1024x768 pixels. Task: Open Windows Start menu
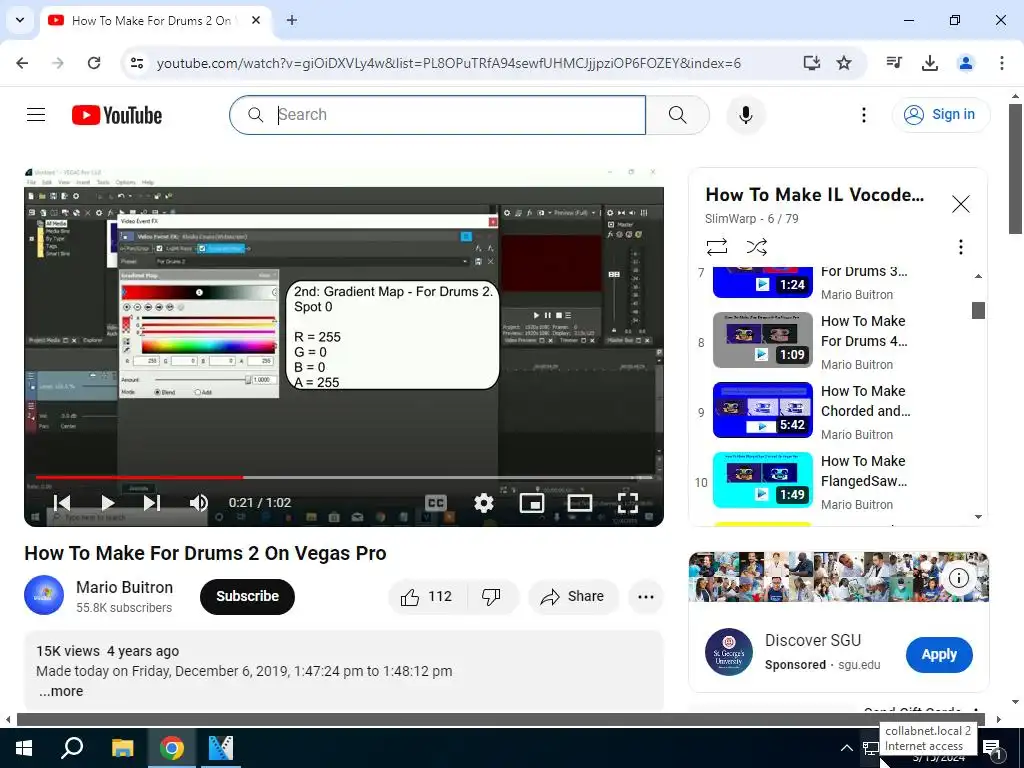click(24, 748)
